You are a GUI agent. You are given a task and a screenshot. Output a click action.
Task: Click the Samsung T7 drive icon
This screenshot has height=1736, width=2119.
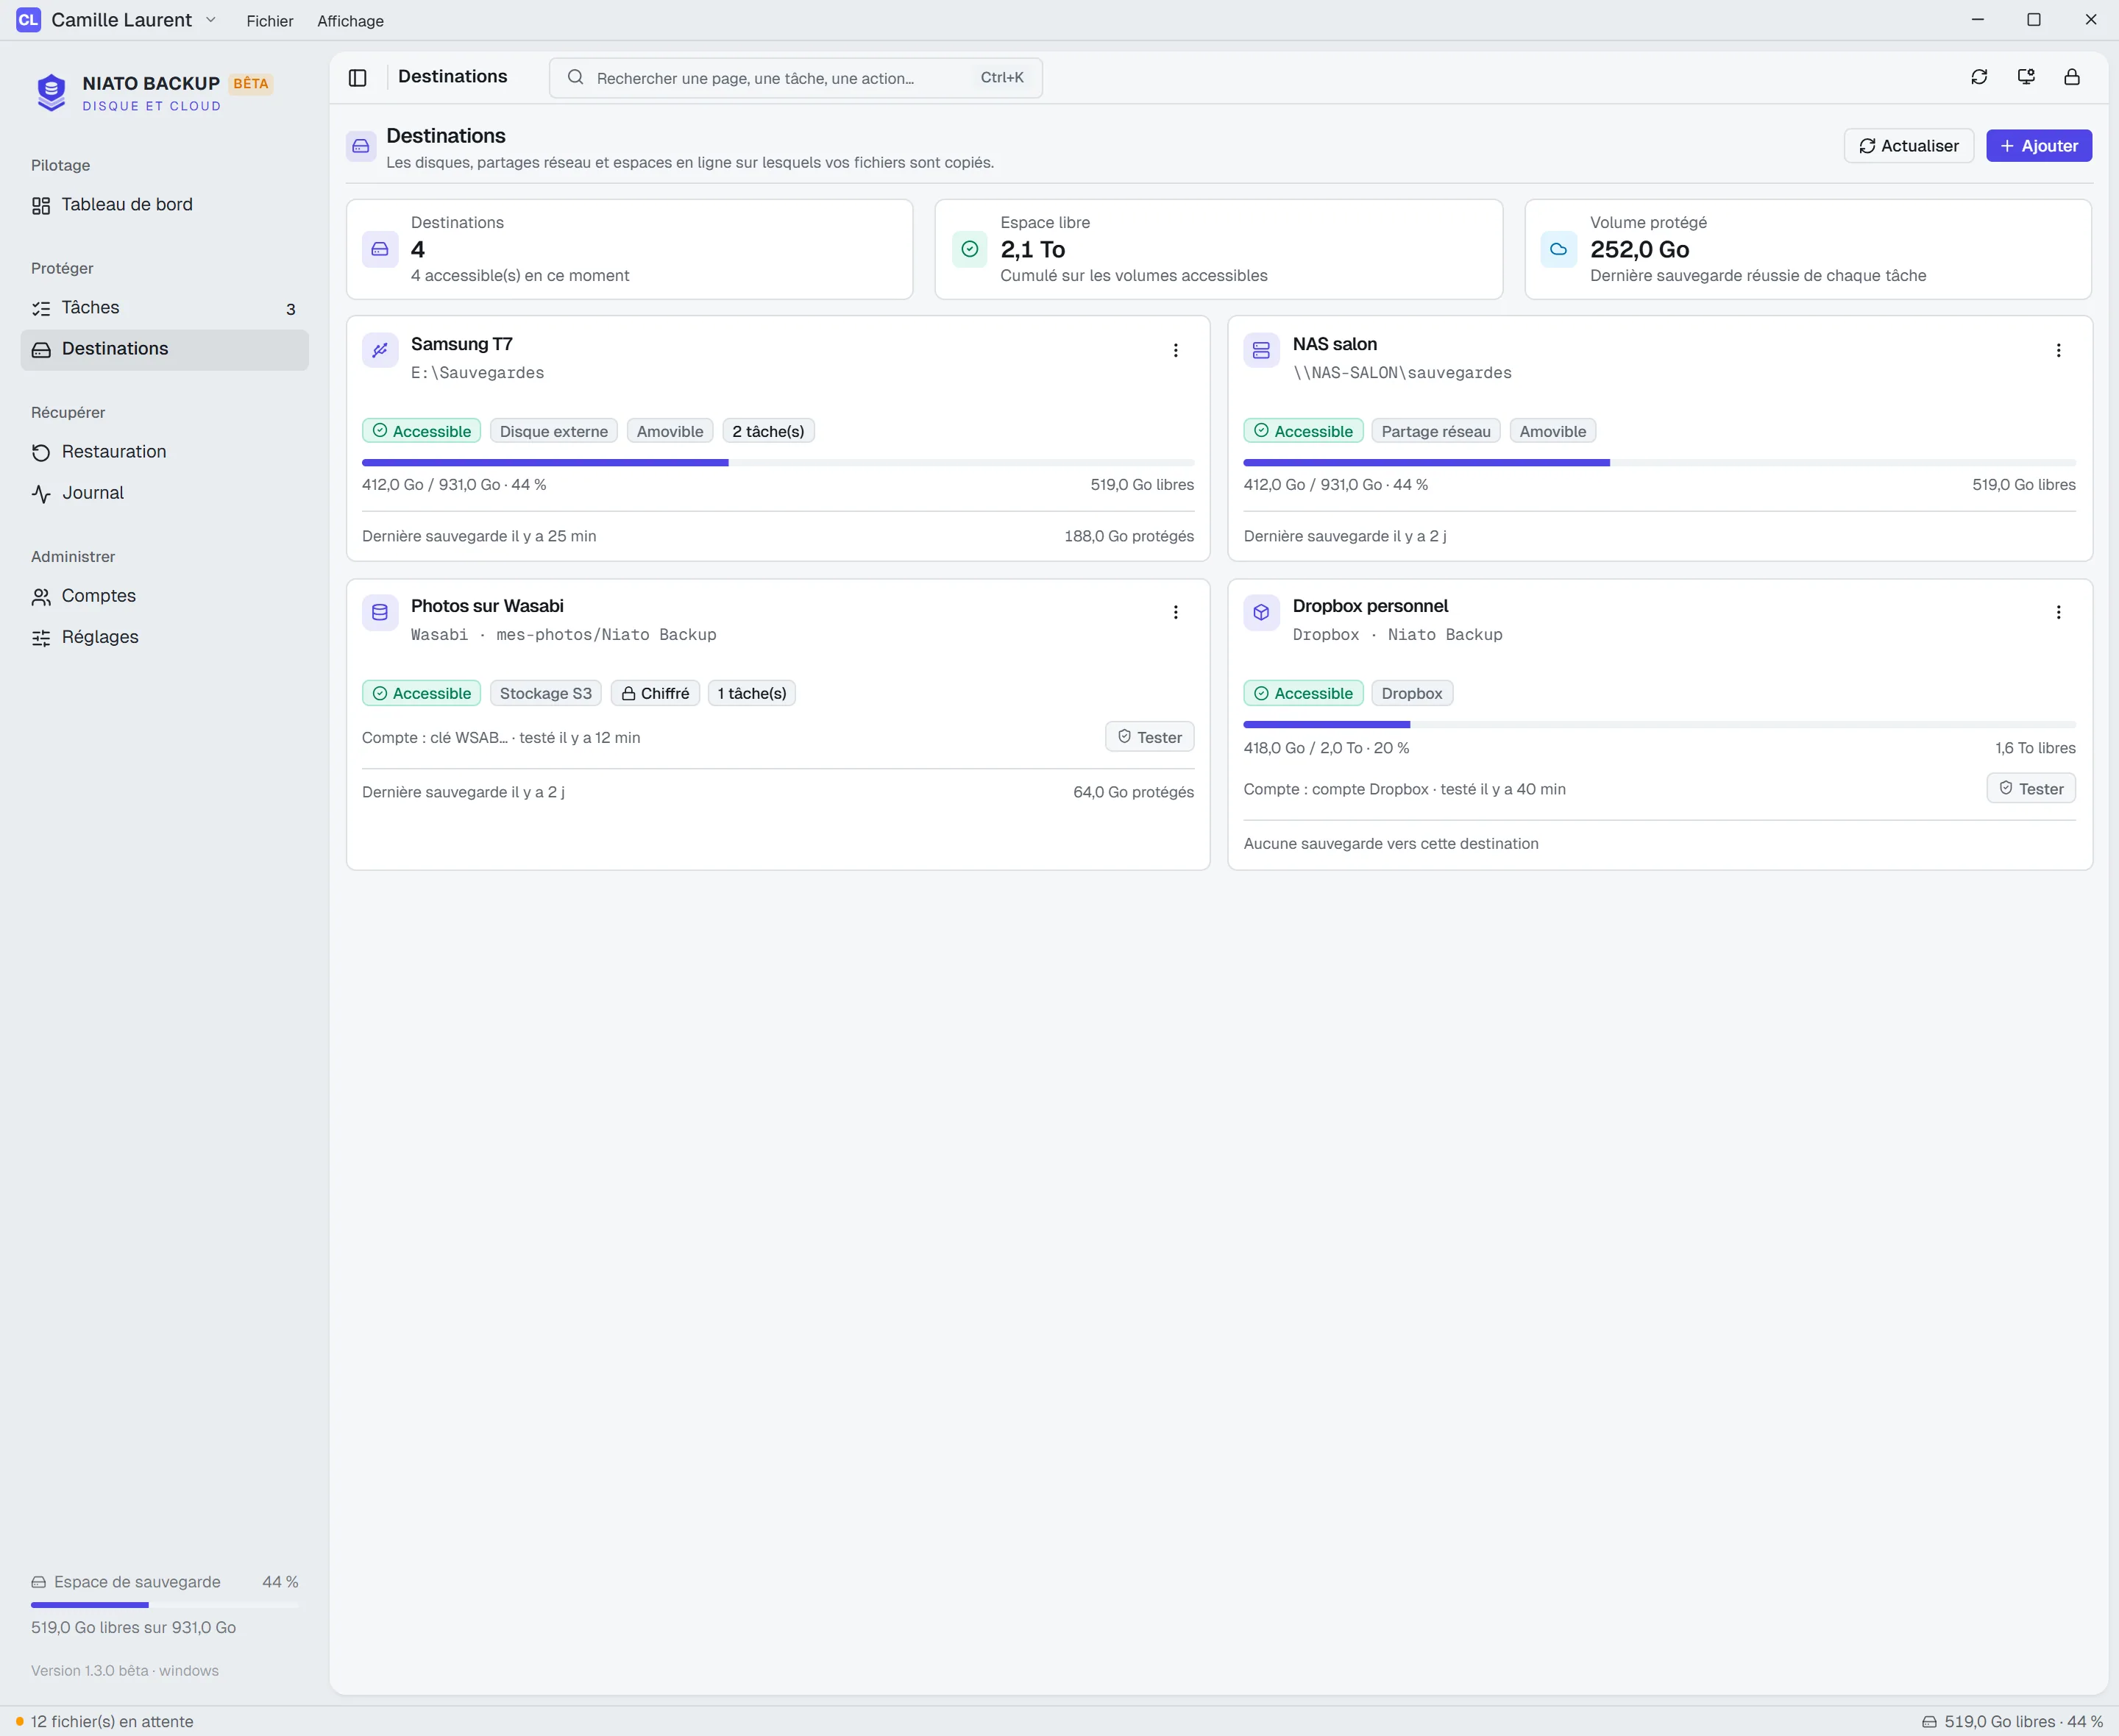tap(380, 350)
